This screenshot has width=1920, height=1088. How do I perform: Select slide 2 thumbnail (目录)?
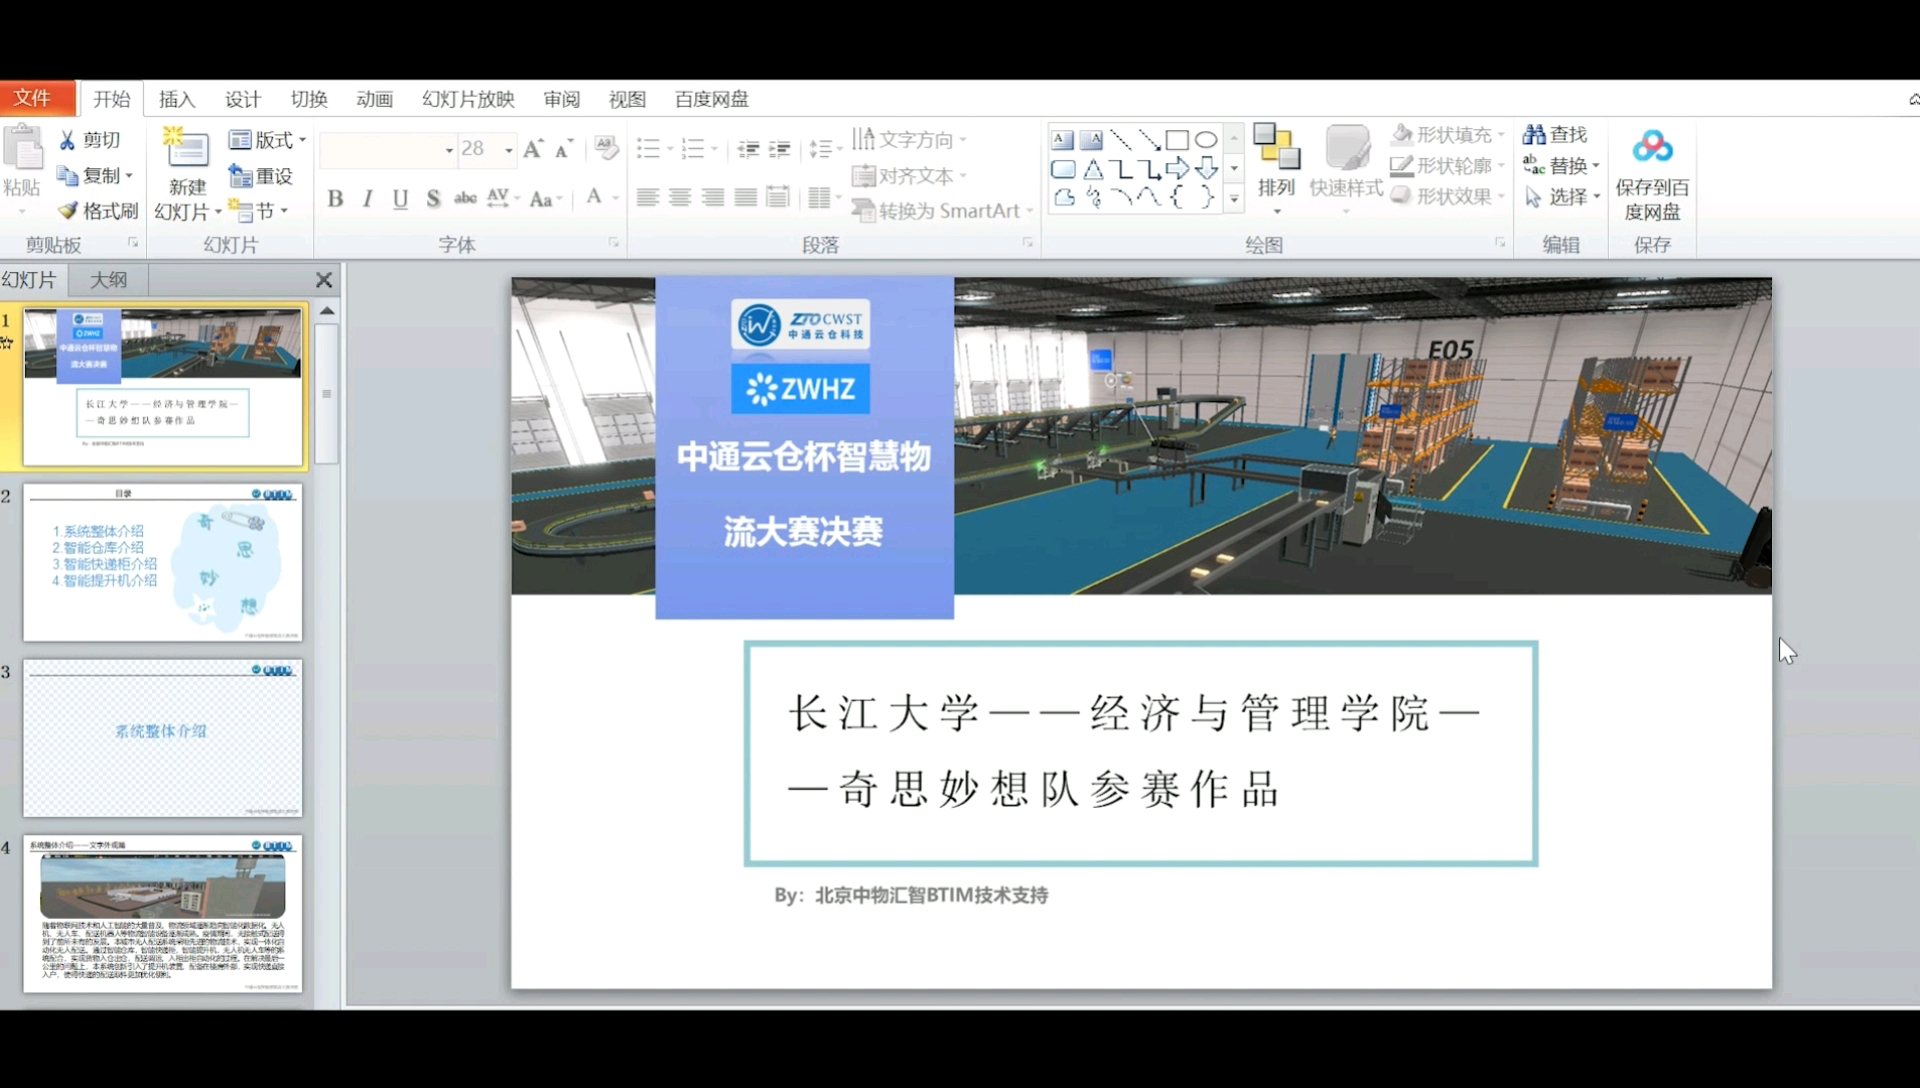pyautogui.click(x=162, y=563)
